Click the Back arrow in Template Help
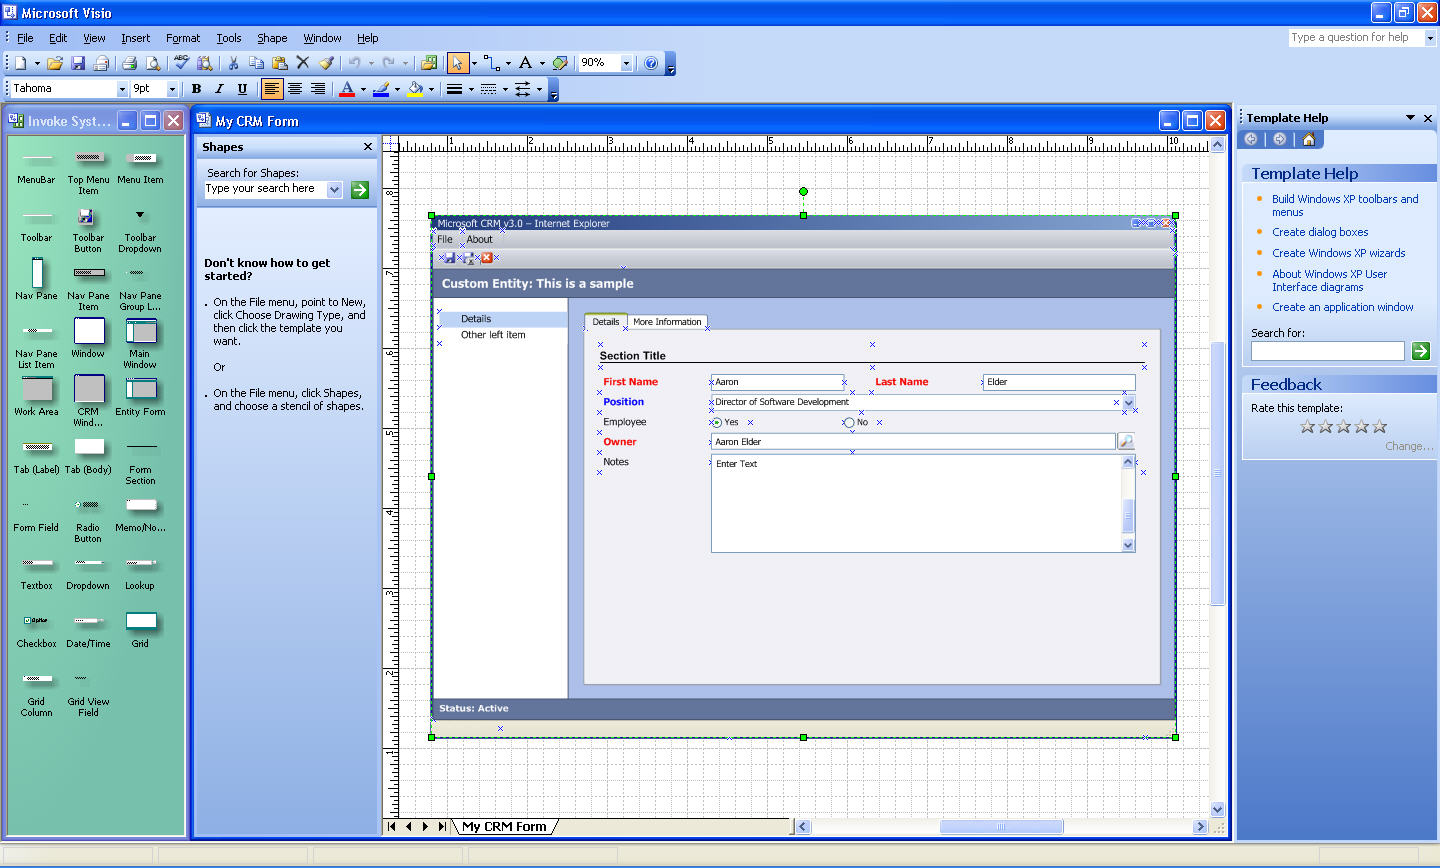Image resolution: width=1440 pixels, height=868 pixels. click(x=1251, y=139)
